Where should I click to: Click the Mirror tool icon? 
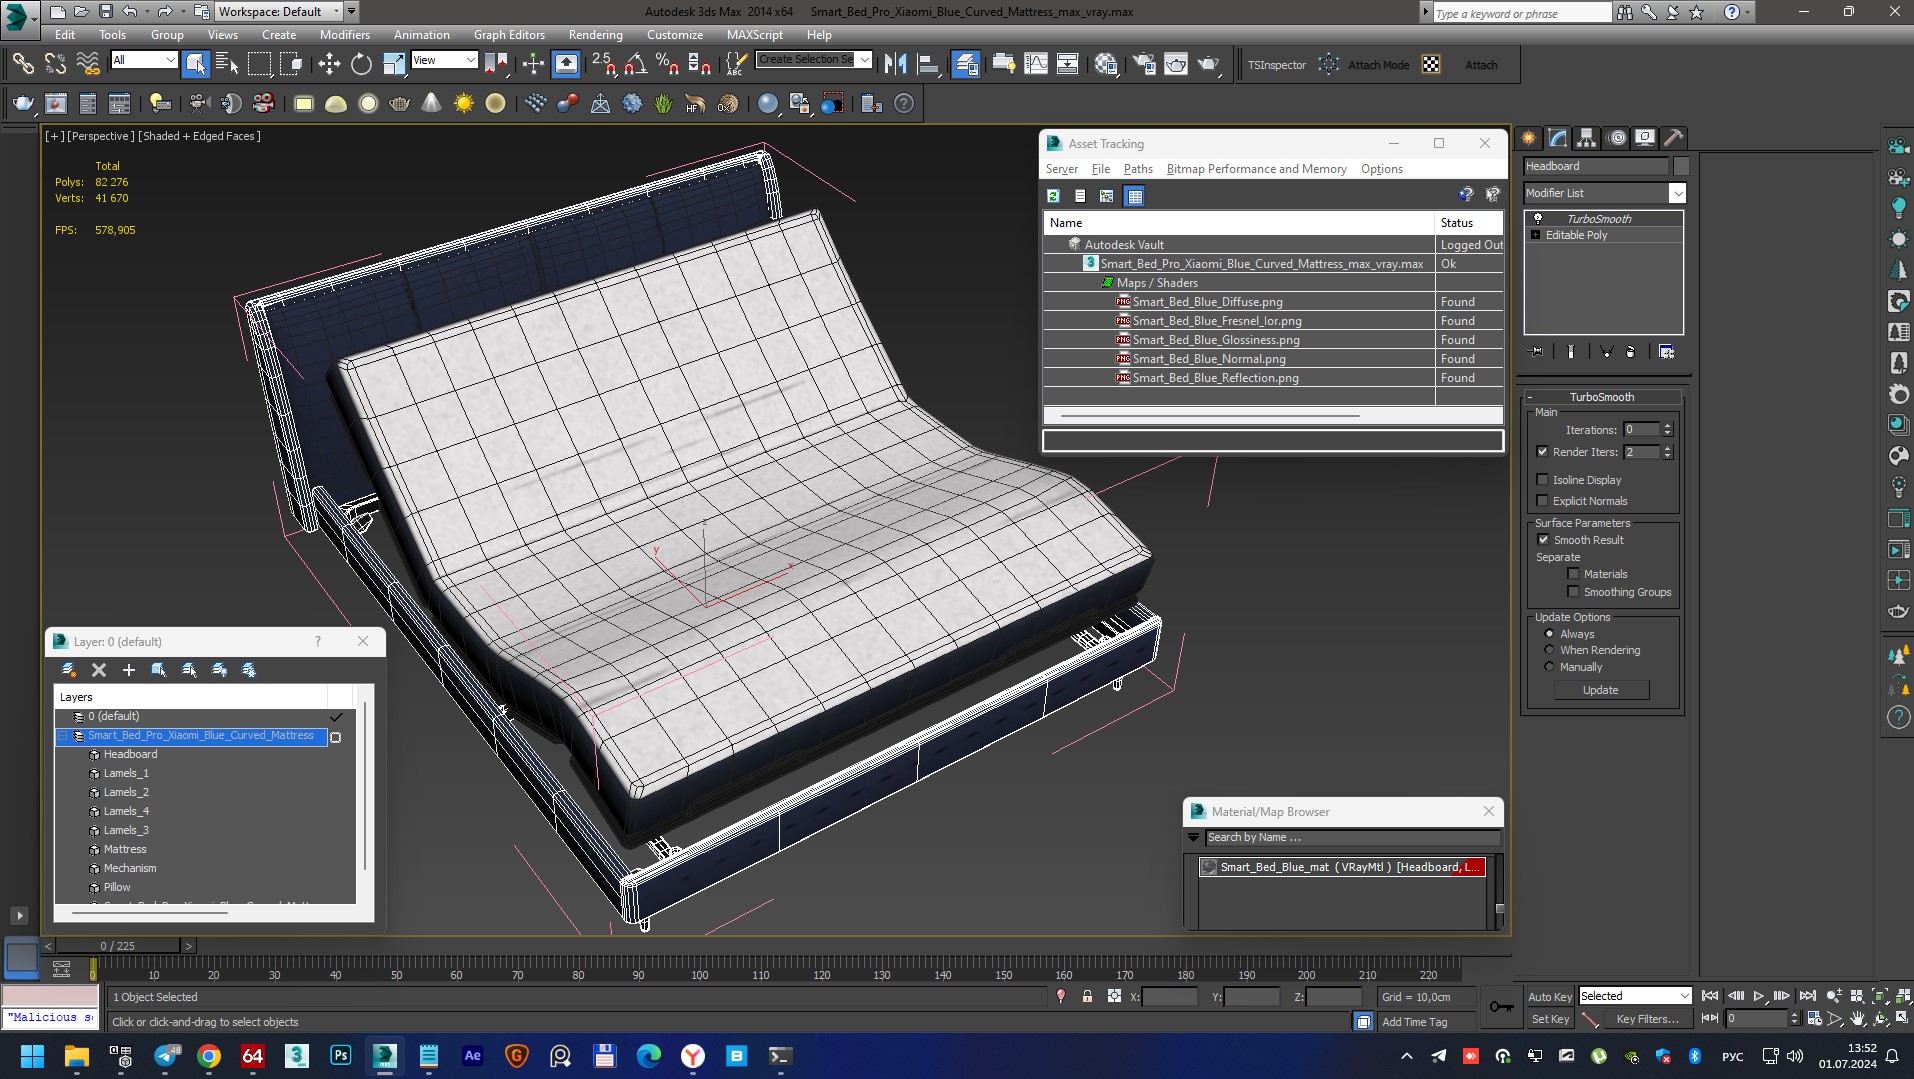(895, 65)
